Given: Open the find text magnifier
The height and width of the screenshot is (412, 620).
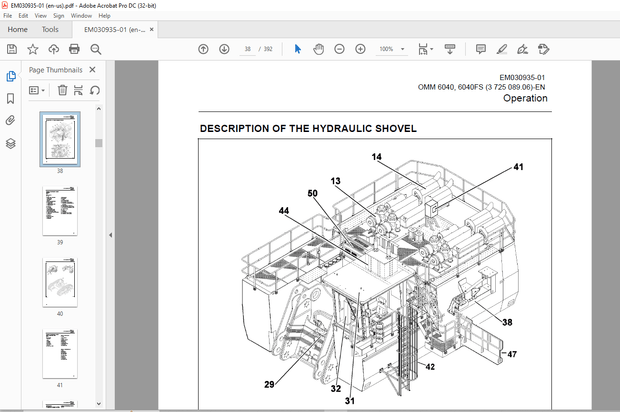Looking at the screenshot, I should click(95, 49).
